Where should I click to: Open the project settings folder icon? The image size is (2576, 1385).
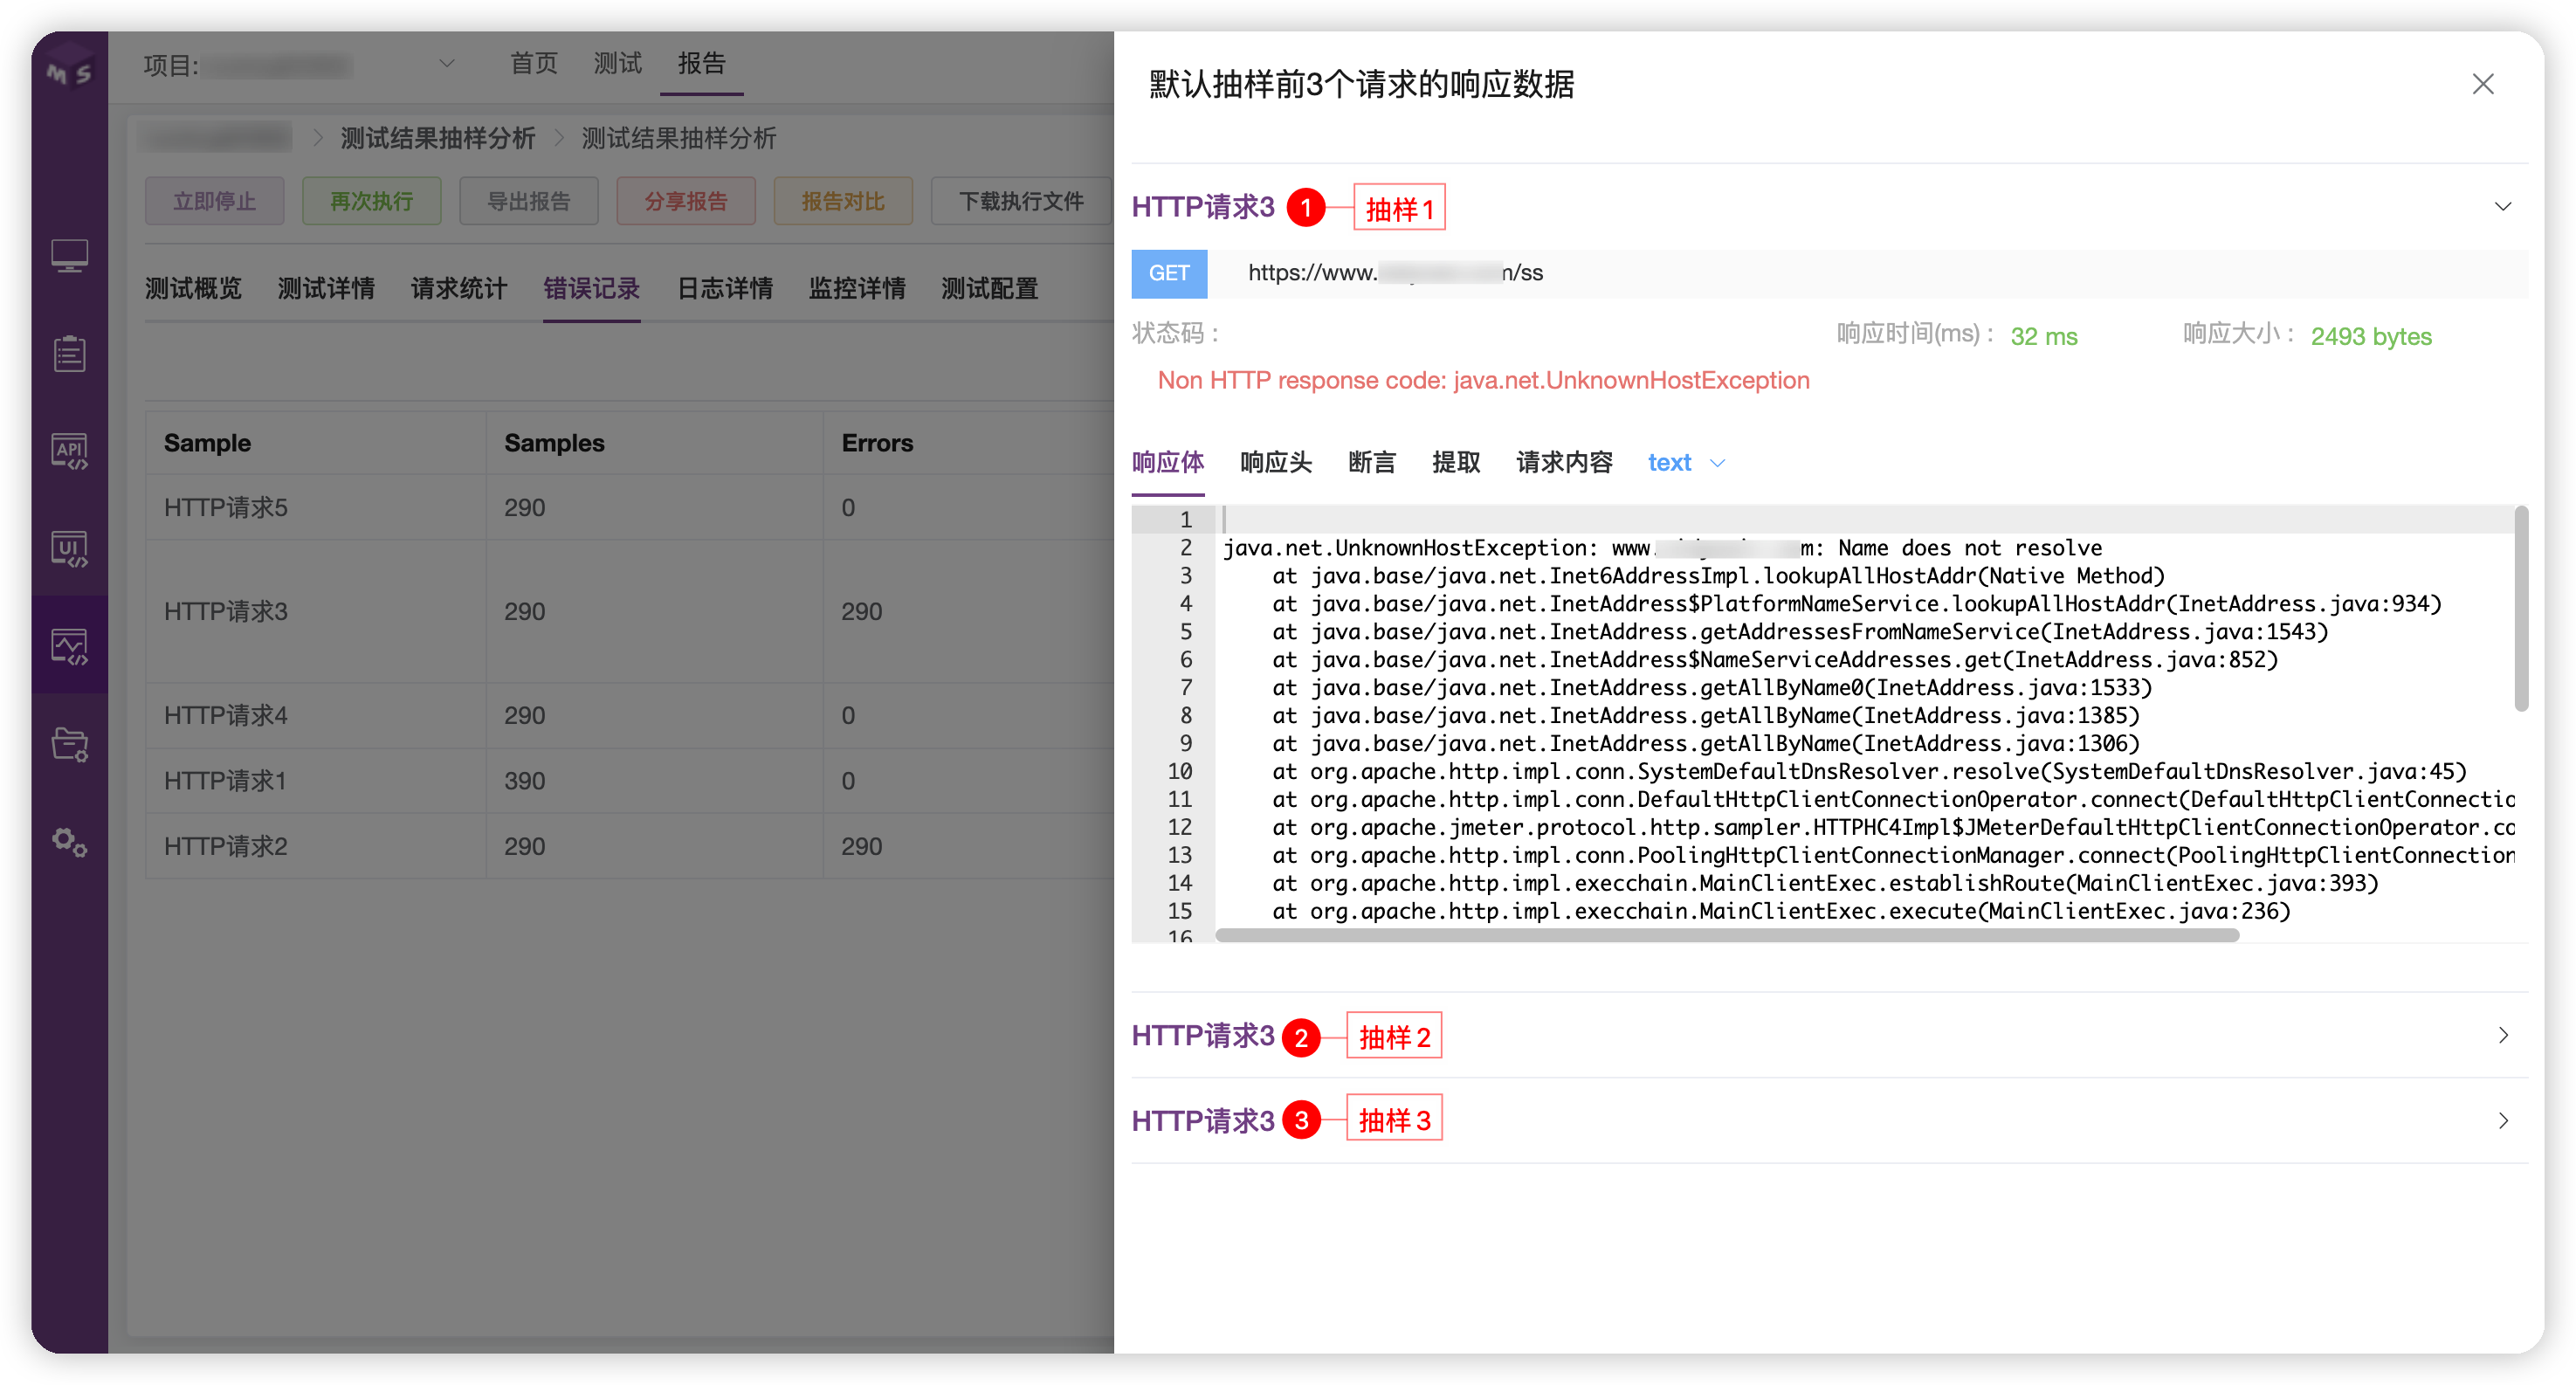(x=69, y=744)
